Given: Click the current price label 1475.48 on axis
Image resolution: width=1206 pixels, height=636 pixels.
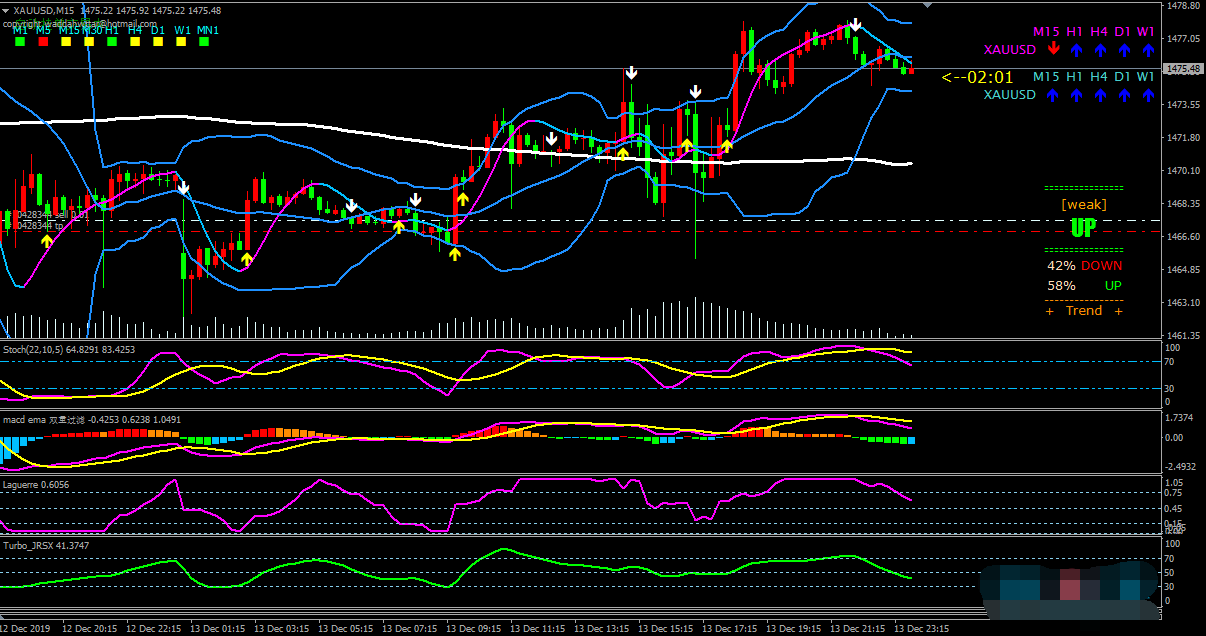Looking at the screenshot, I should point(1183,69).
